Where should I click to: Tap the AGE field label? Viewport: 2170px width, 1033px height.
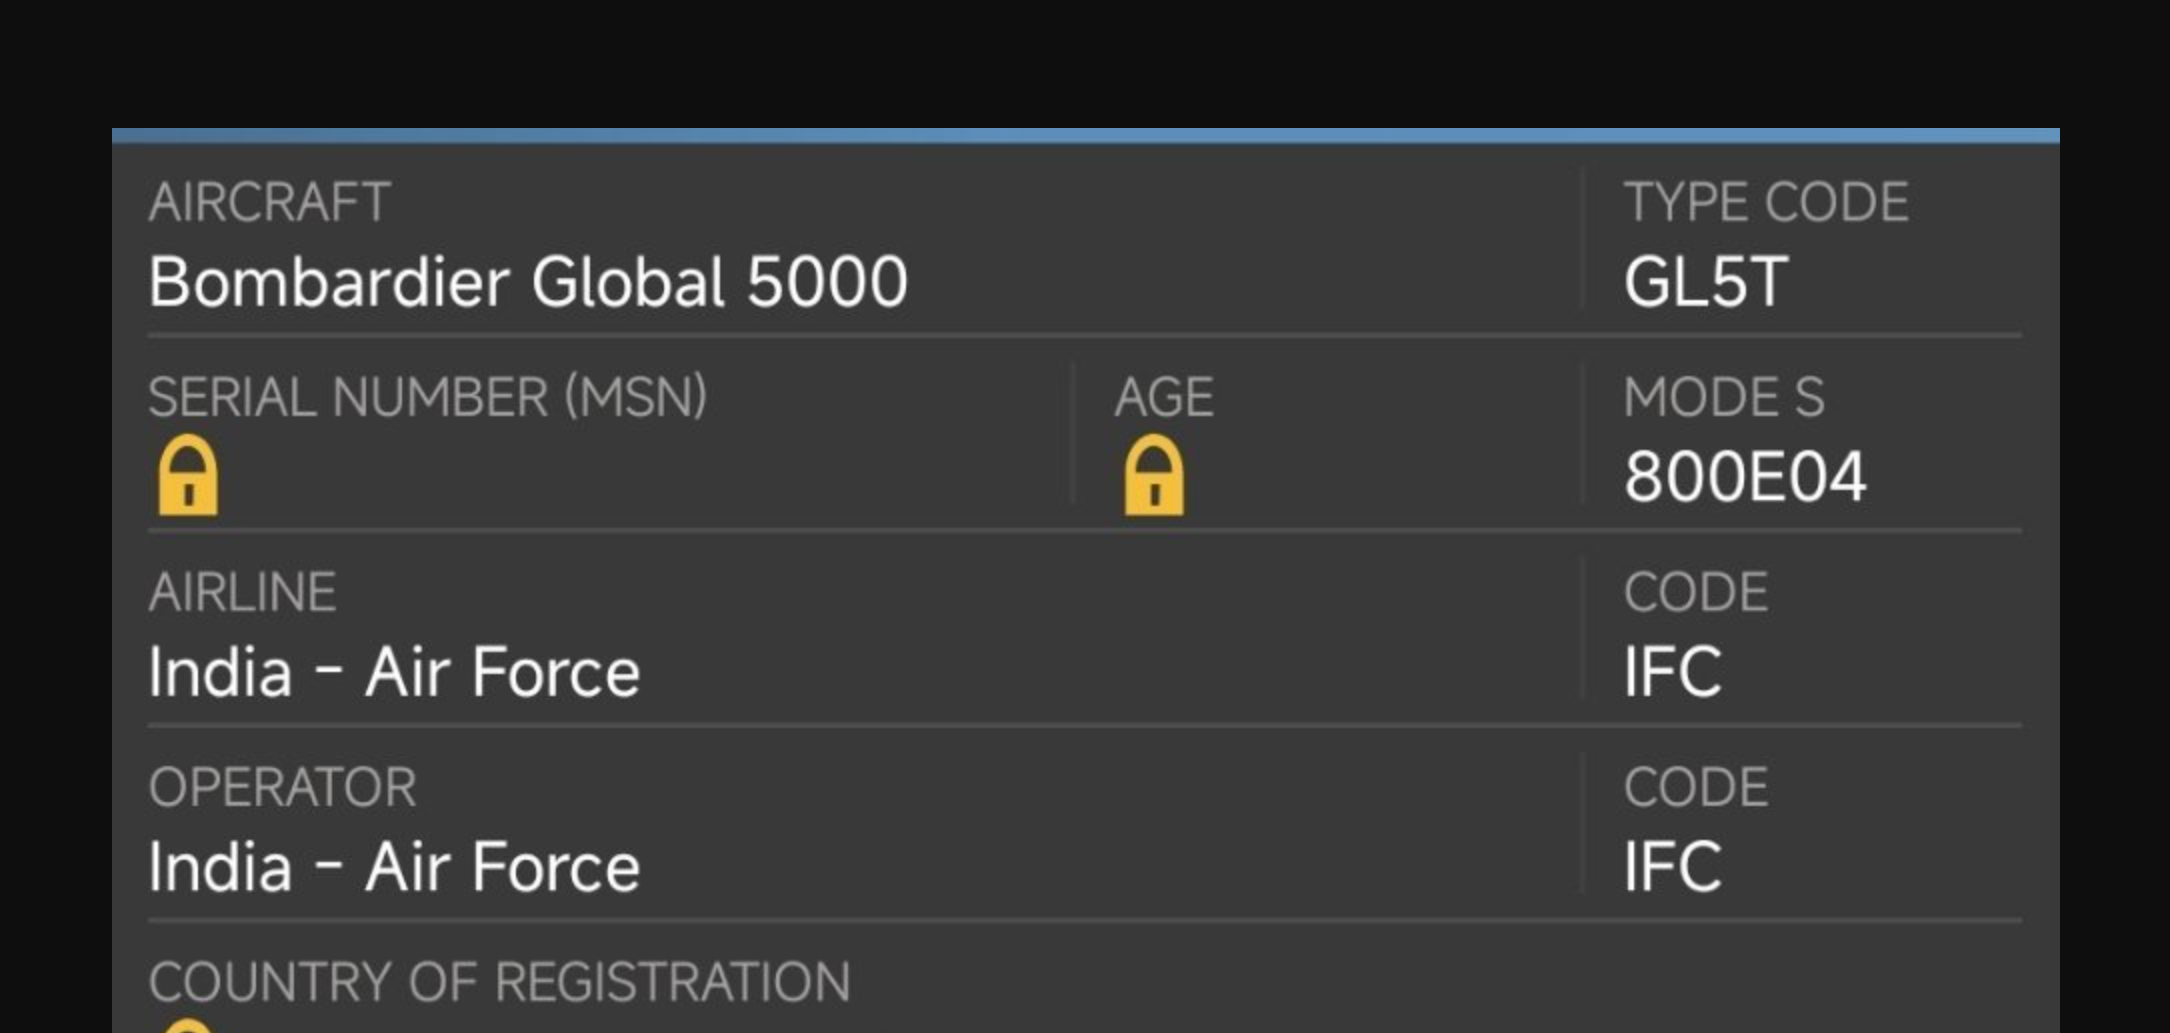1164,397
